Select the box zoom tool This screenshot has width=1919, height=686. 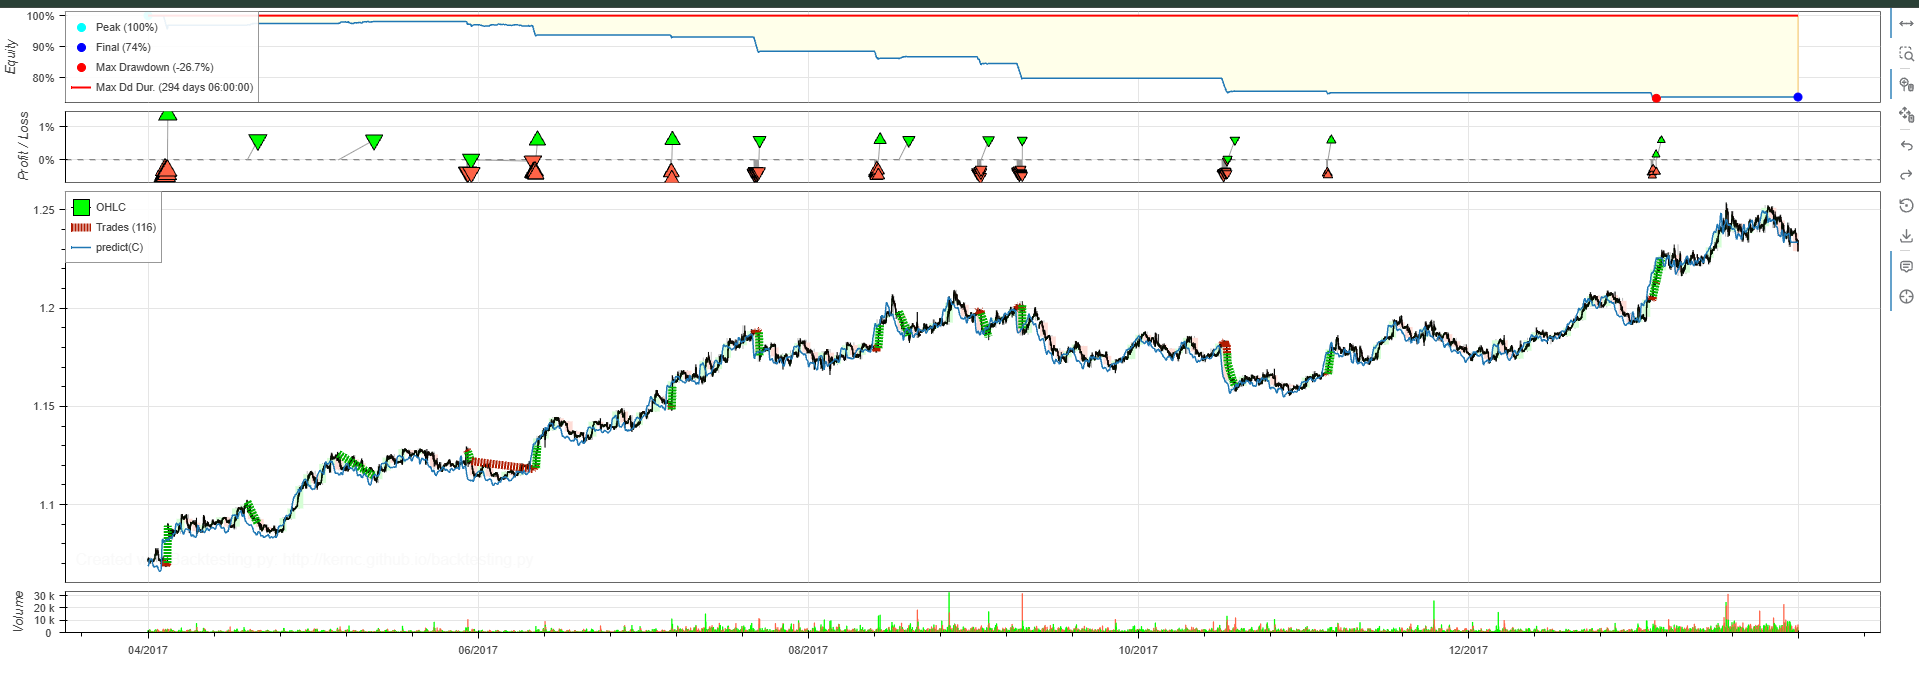click(x=1906, y=54)
